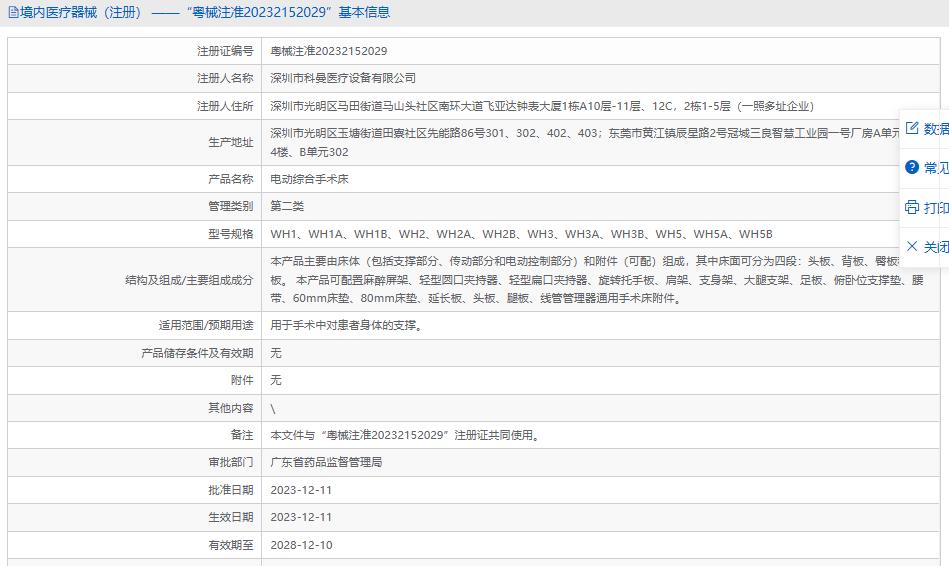Image resolution: width=949 pixels, height=566 pixels.
Task: Click expiry date 2028-12-10
Action: (301, 545)
